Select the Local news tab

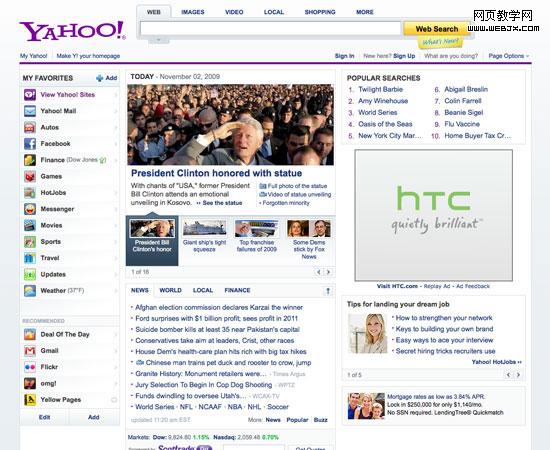click(x=203, y=290)
